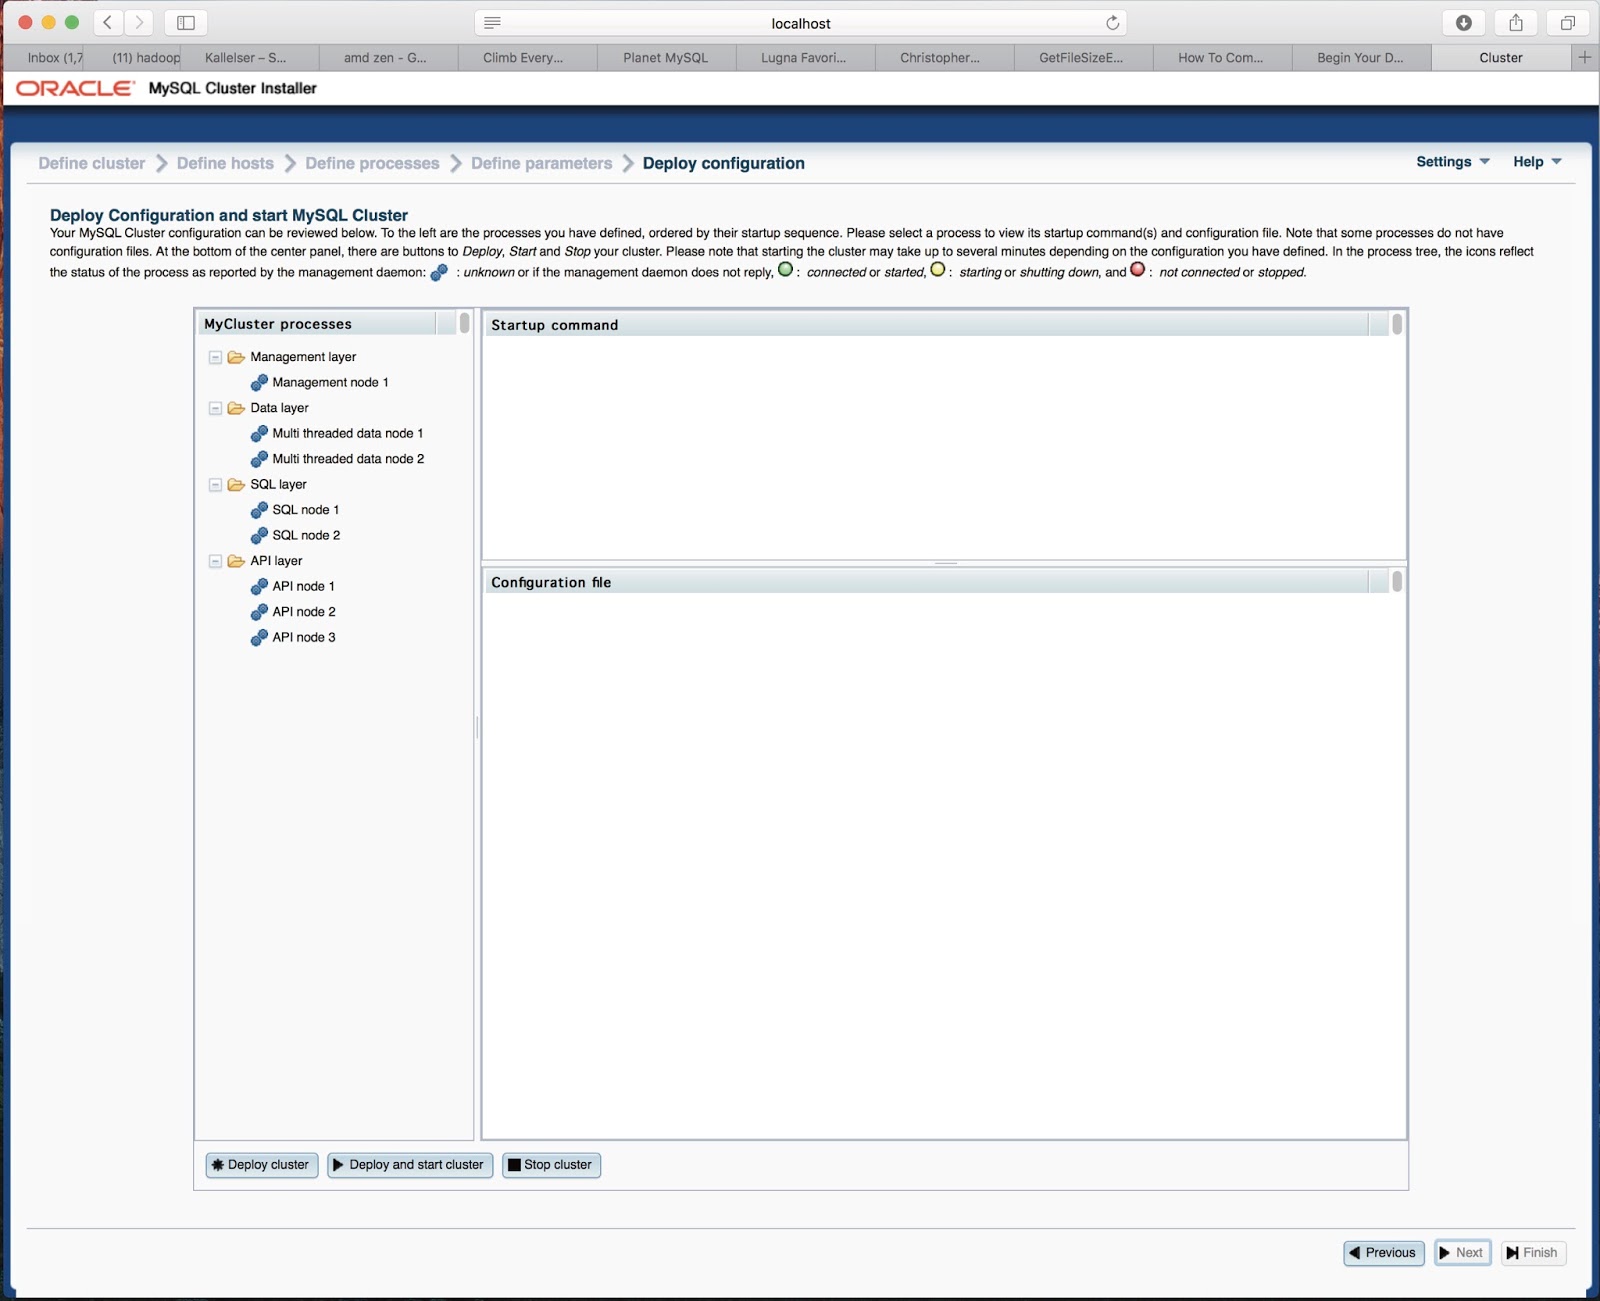Toggle the Safari sidebar
The height and width of the screenshot is (1301, 1600).
(x=186, y=22)
